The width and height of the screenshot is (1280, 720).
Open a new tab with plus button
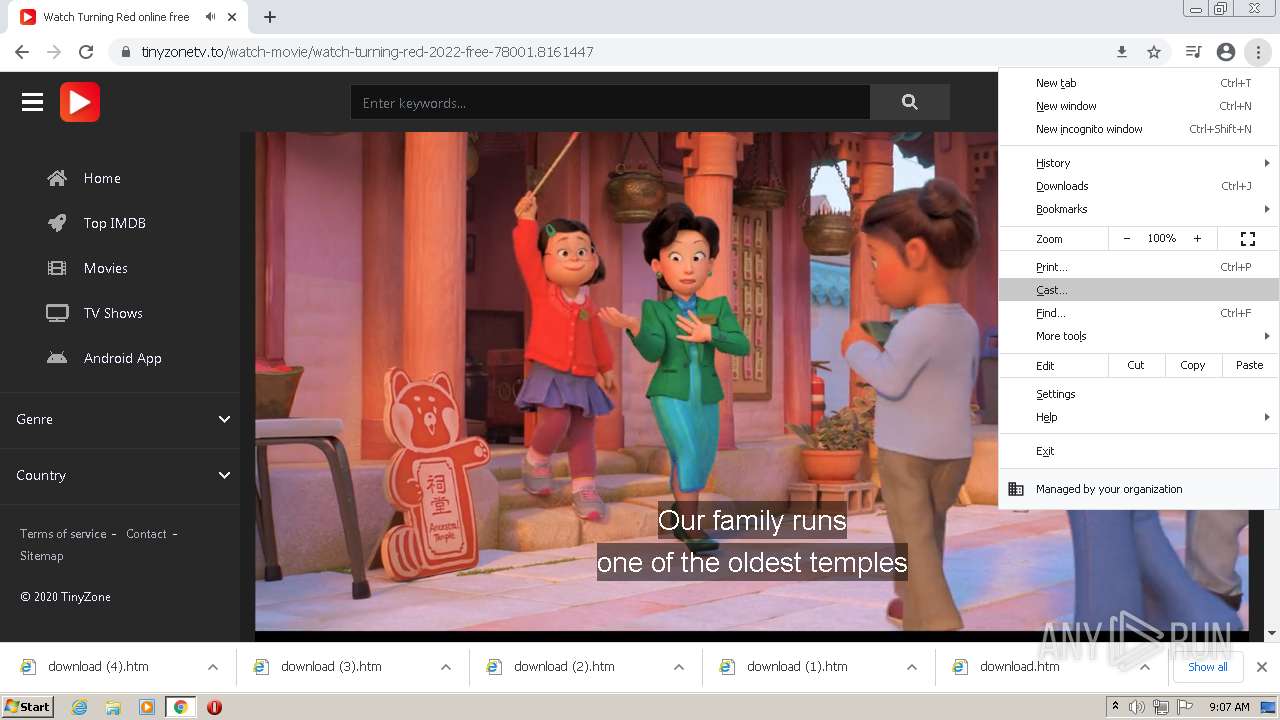[x=270, y=17]
